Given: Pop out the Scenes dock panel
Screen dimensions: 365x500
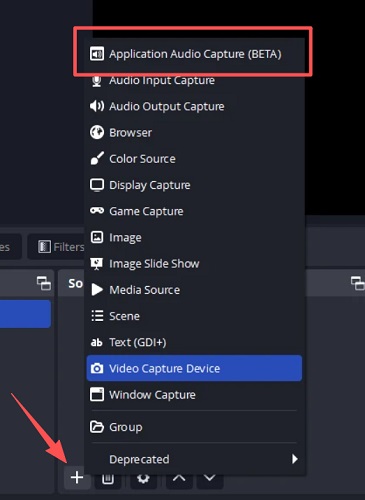Looking at the screenshot, I should click(44, 283).
